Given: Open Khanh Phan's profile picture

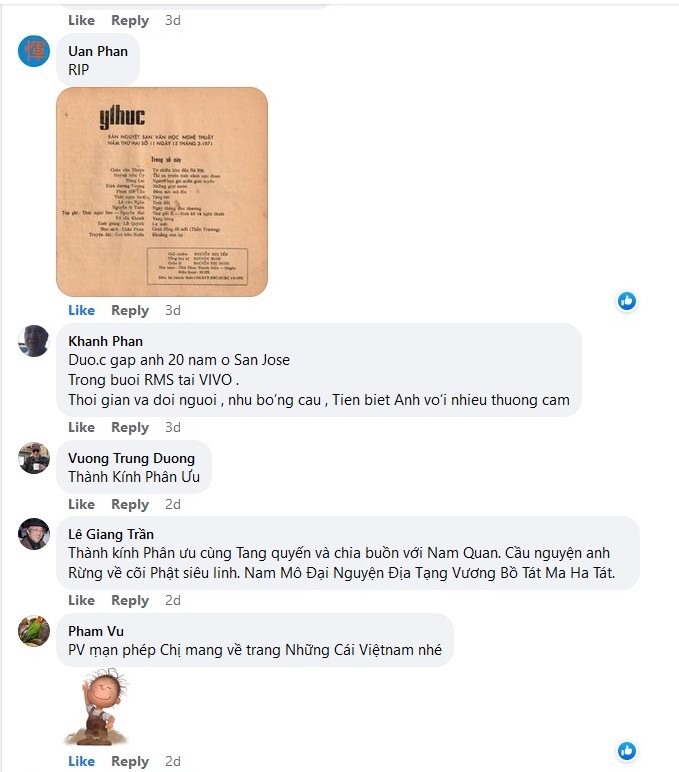Looking at the screenshot, I should (34, 341).
